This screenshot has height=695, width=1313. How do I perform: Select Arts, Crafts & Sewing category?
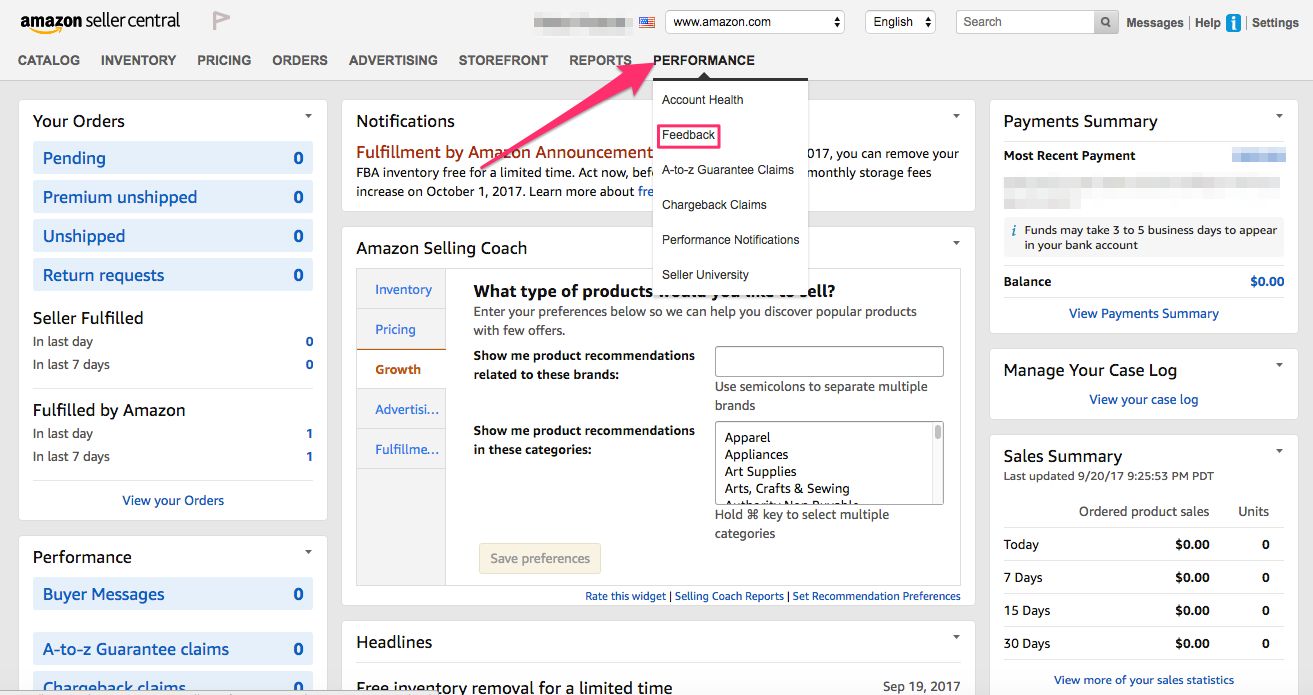(x=786, y=489)
